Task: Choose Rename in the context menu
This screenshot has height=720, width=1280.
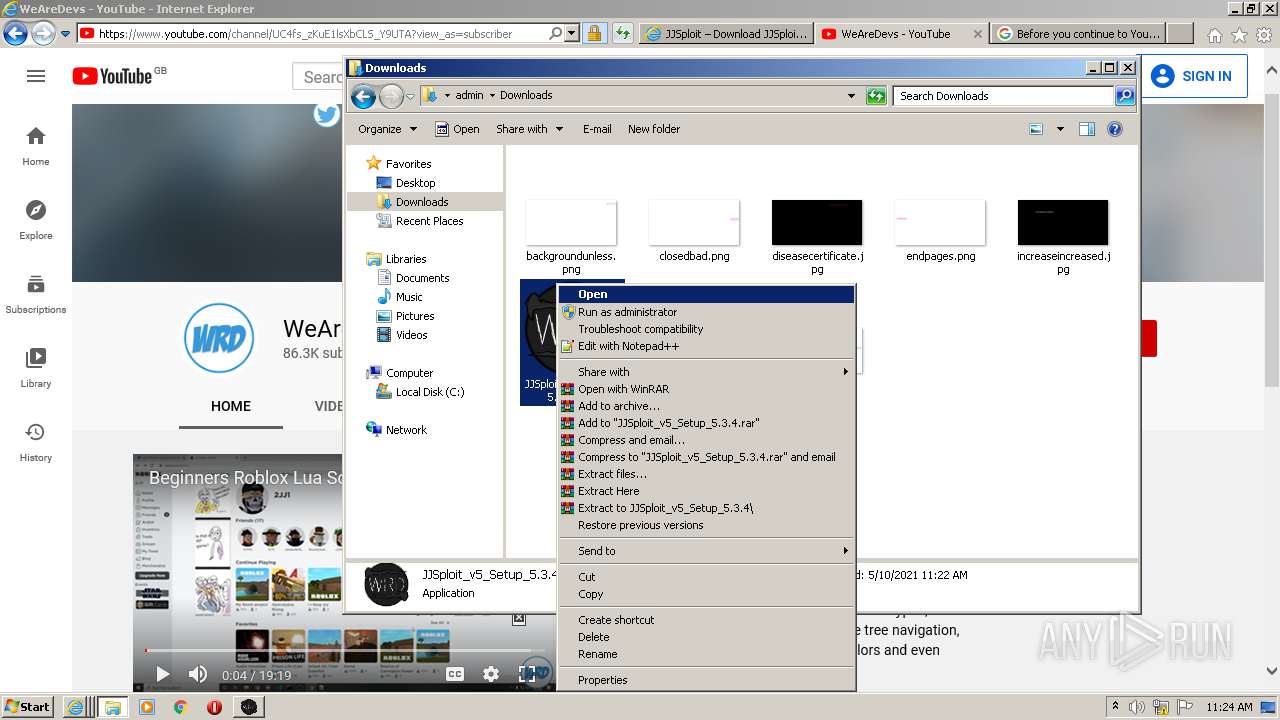Action: (706, 654)
